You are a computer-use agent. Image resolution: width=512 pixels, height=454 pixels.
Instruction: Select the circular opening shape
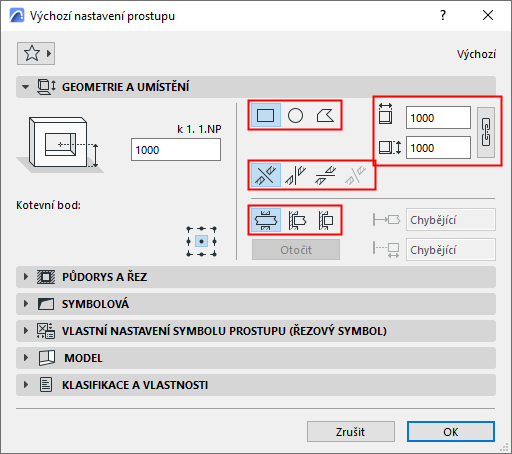[x=295, y=115]
